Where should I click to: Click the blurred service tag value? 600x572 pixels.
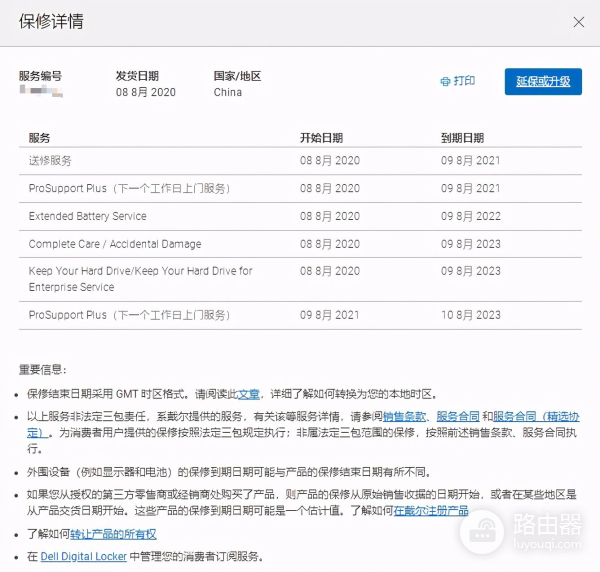pyautogui.click(x=41, y=91)
